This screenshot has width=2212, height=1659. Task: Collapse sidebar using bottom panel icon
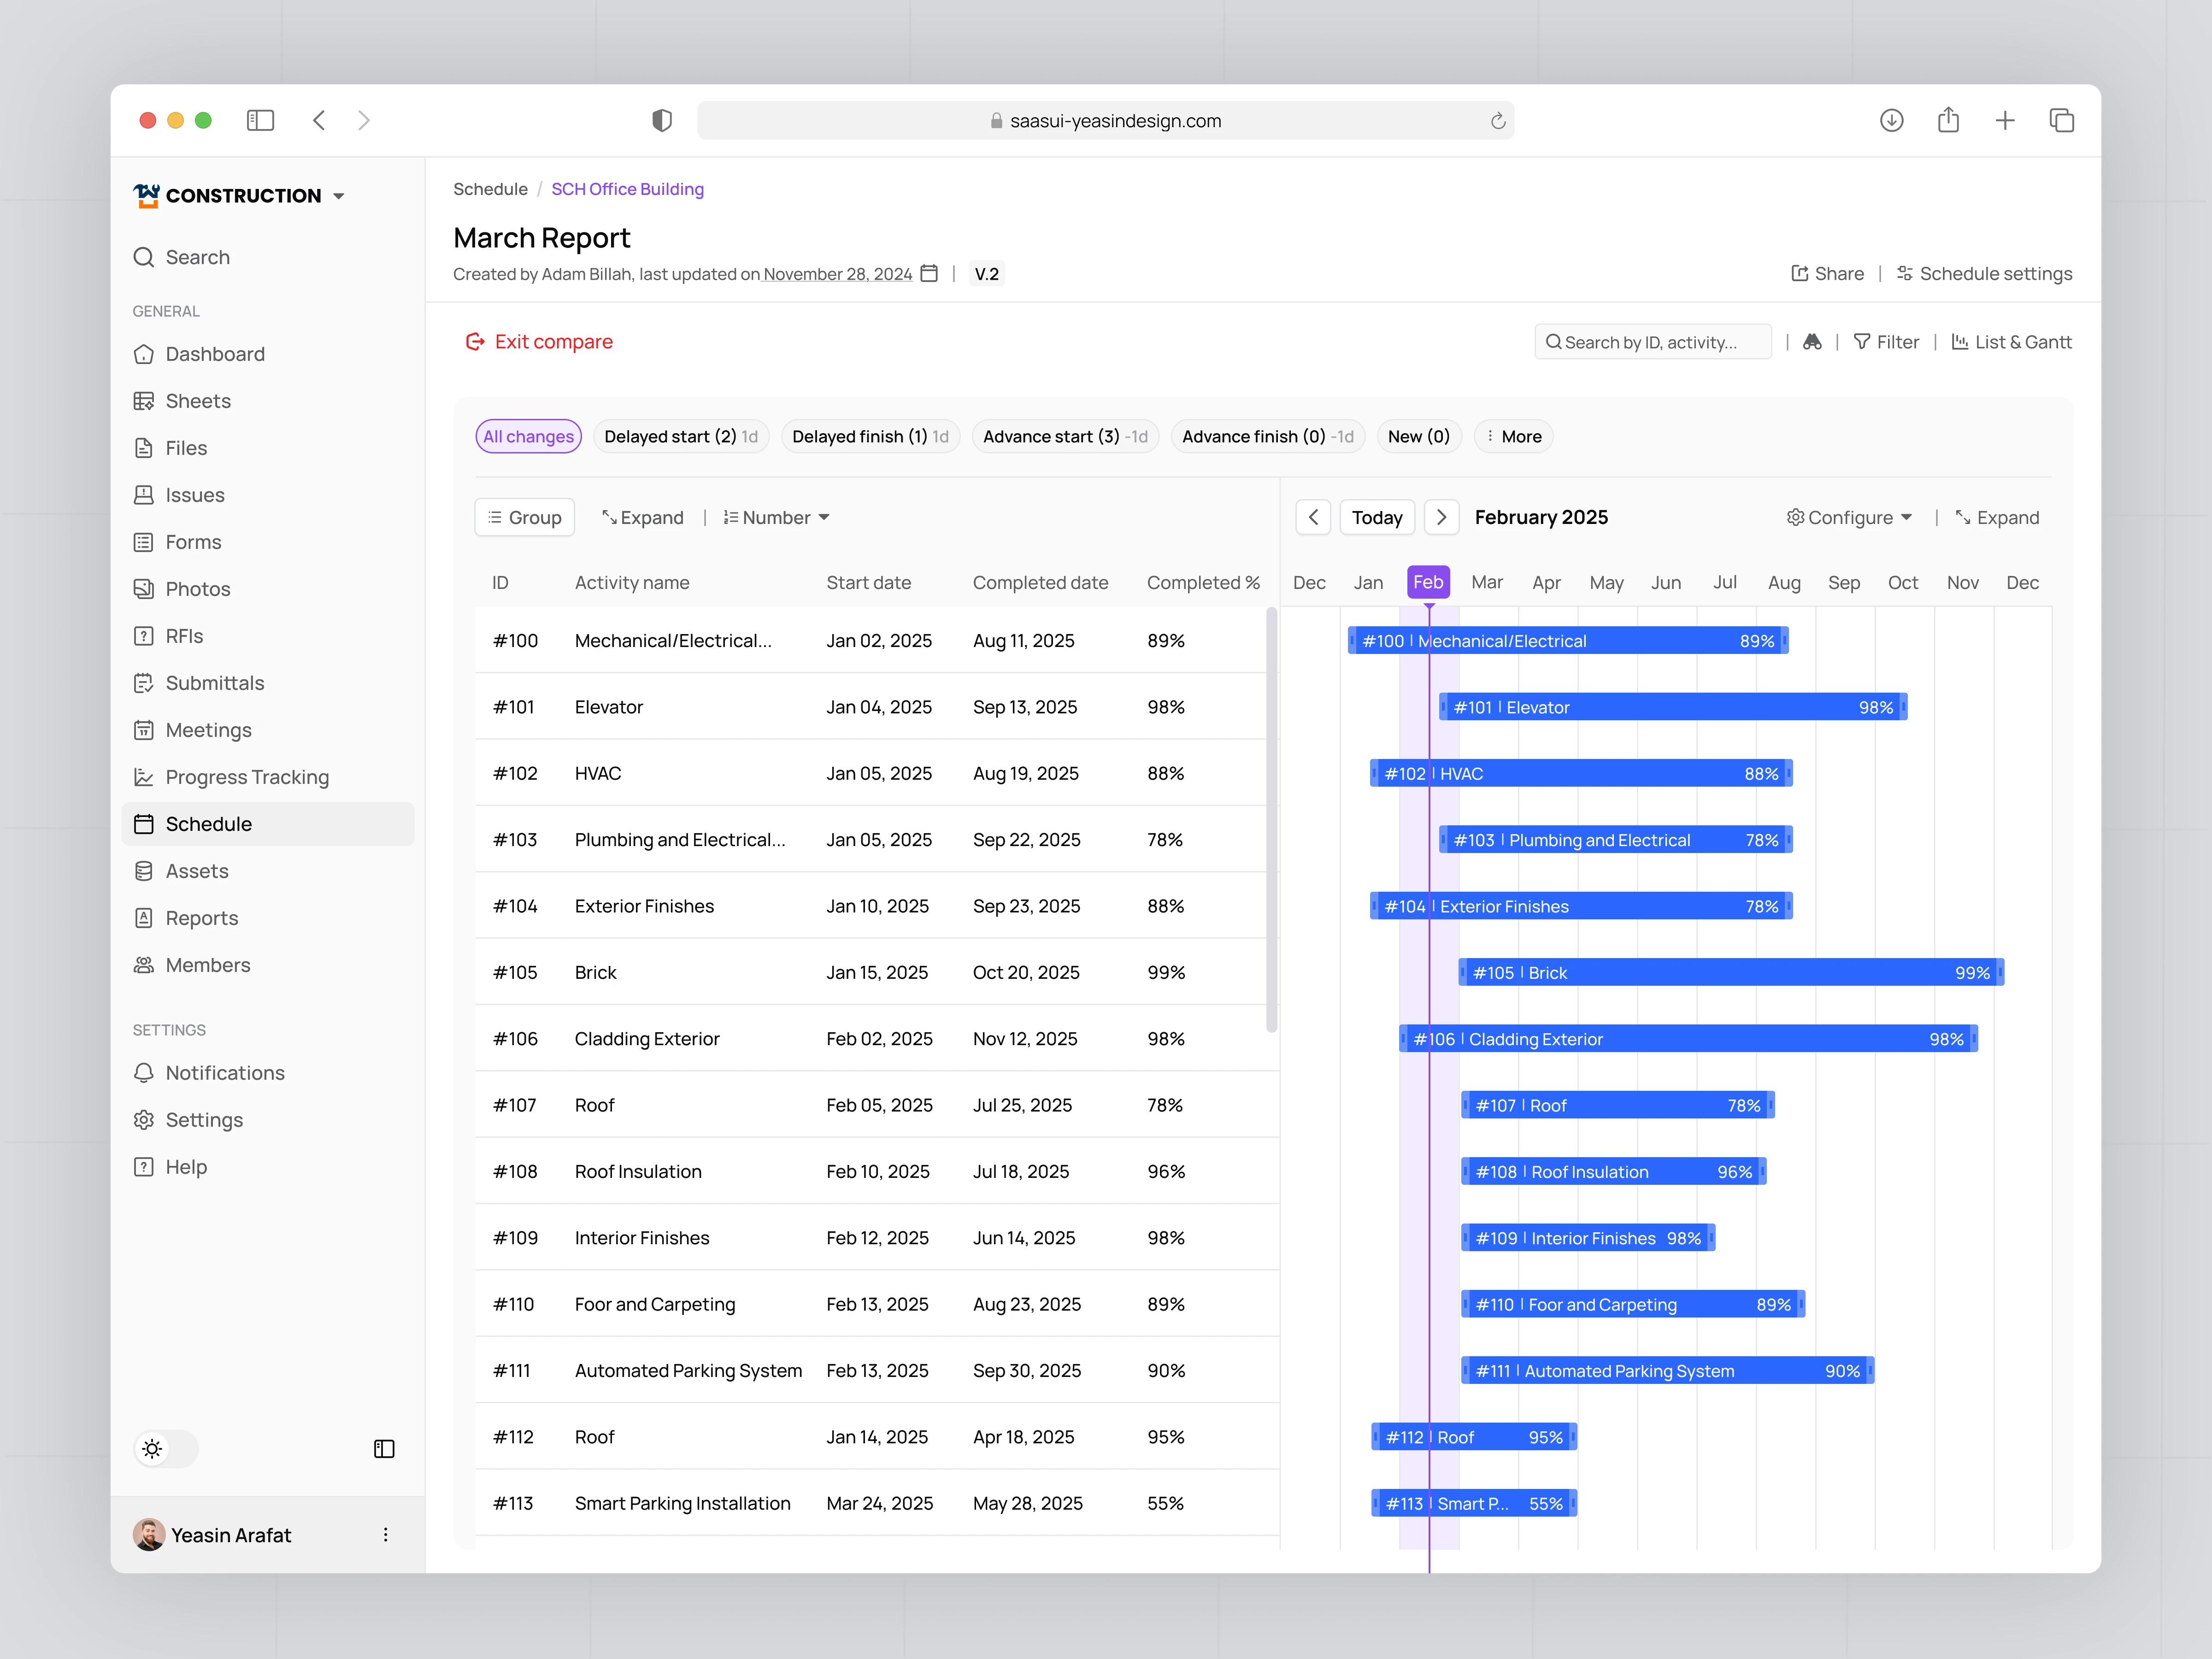[384, 1449]
